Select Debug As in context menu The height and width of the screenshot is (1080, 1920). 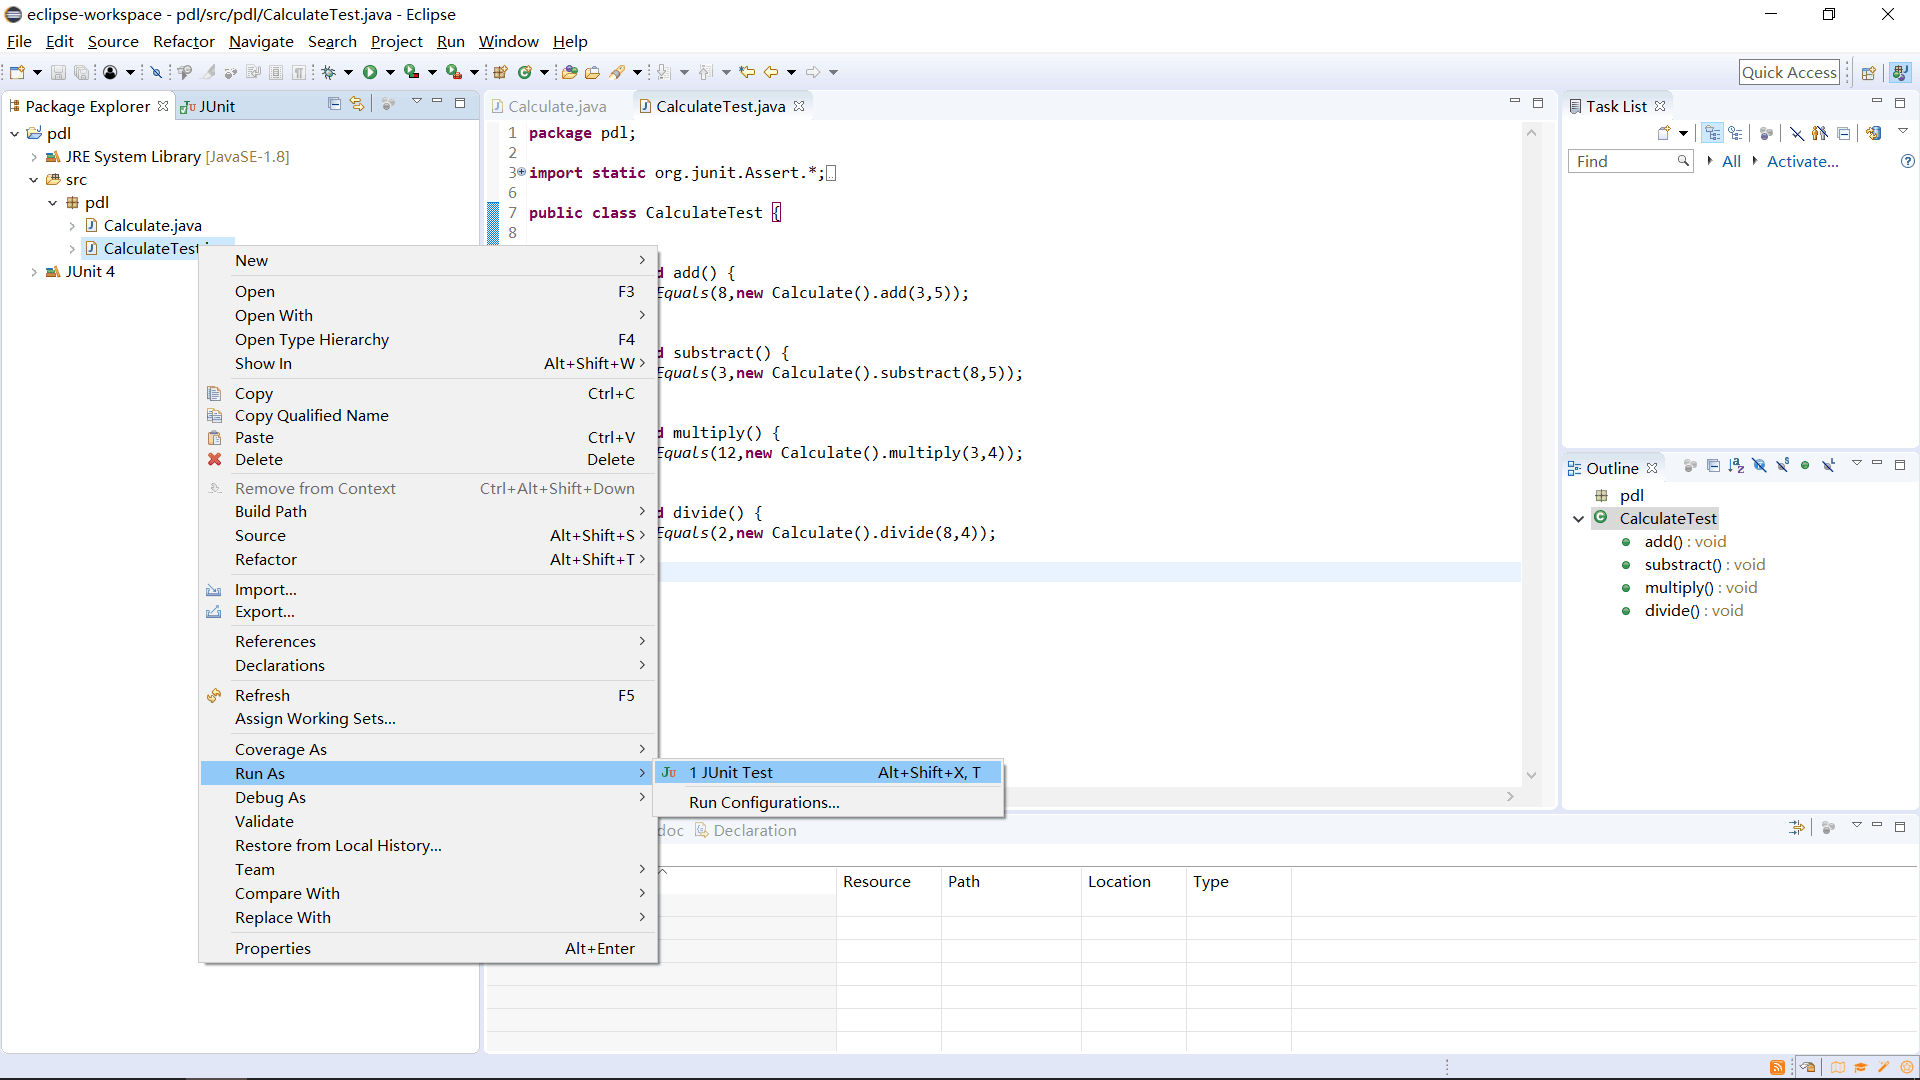point(429,798)
